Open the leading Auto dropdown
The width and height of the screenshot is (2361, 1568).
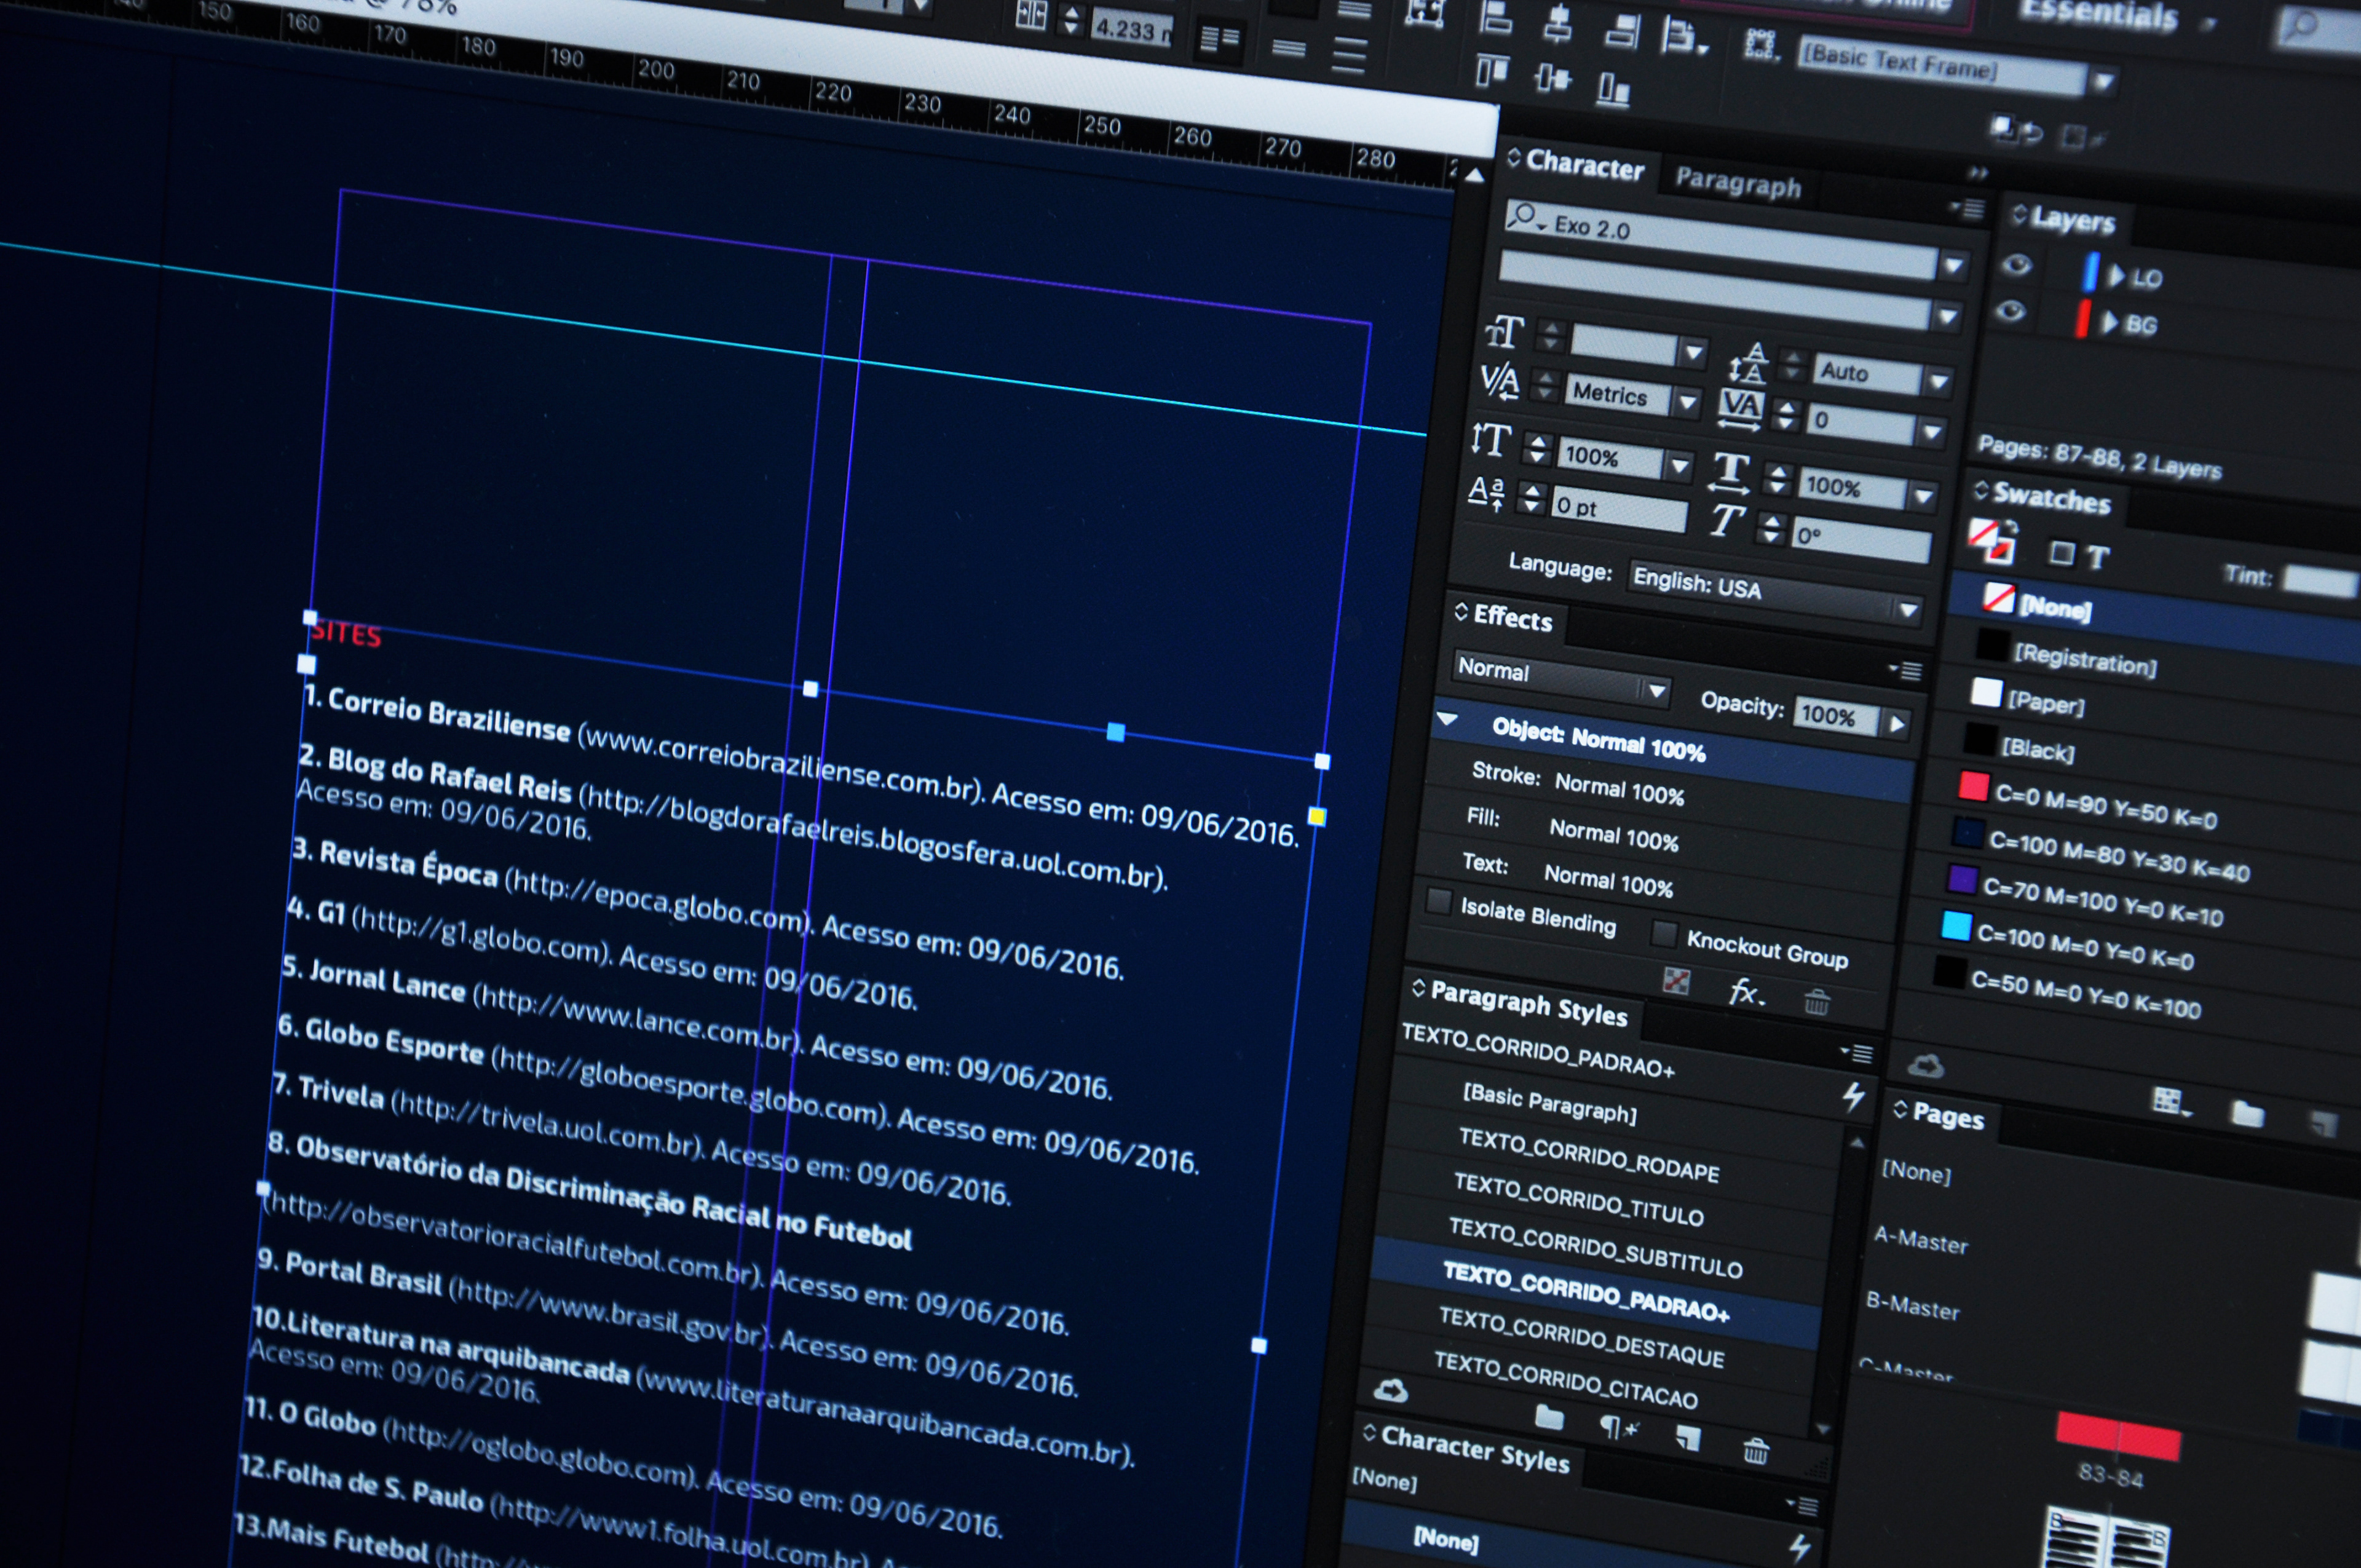pyautogui.click(x=1938, y=382)
